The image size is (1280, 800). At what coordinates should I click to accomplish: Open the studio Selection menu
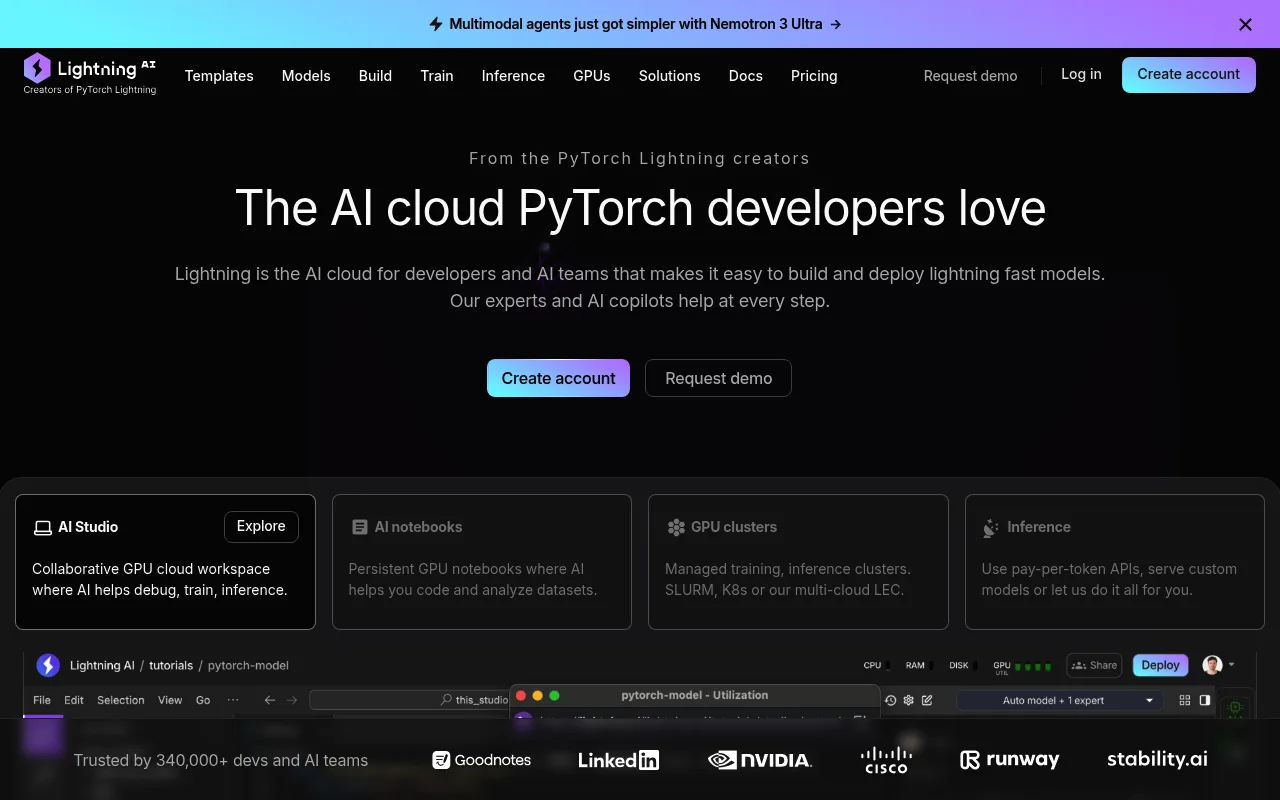tap(121, 700)
